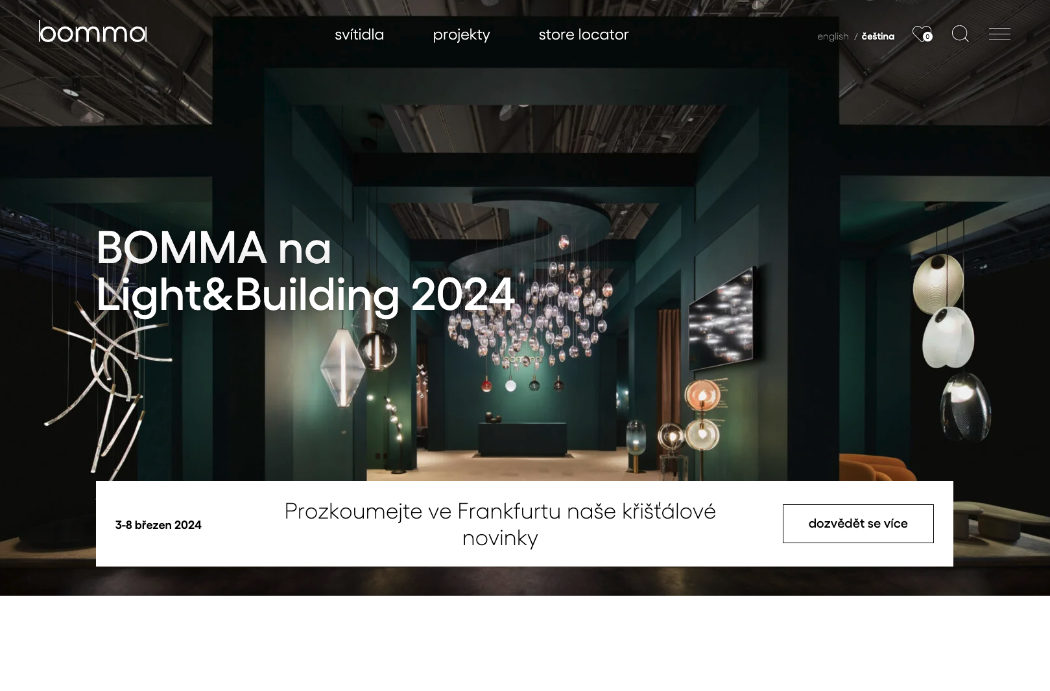Open the projekty menu item
The image size is (1050, 691).
(461, 35)
